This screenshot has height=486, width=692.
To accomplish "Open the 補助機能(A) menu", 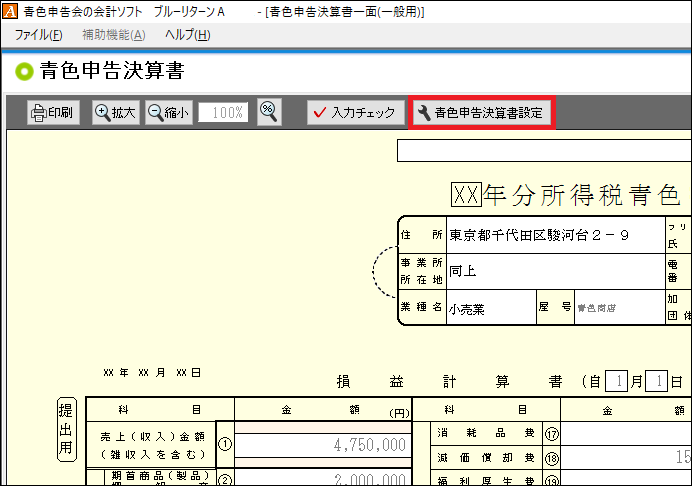I will coord(114,34).
